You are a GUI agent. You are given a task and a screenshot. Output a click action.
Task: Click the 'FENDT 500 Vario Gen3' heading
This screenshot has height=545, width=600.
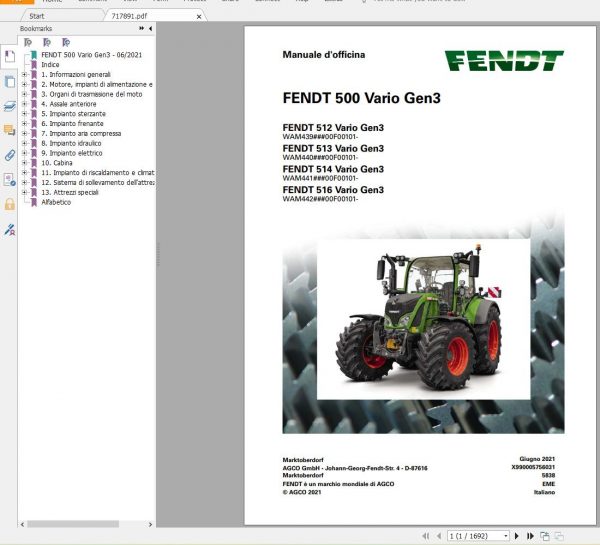362,98
